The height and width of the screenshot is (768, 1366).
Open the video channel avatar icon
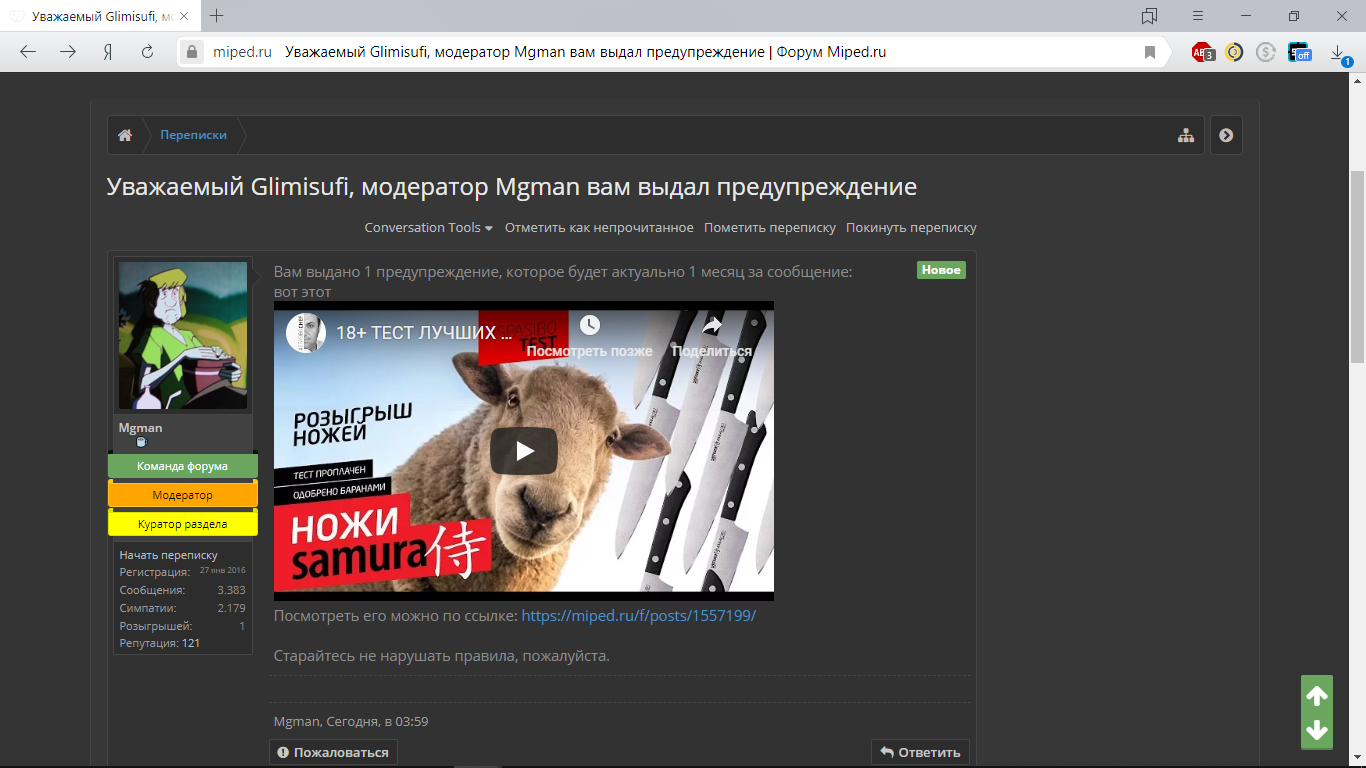pos(306,332)
